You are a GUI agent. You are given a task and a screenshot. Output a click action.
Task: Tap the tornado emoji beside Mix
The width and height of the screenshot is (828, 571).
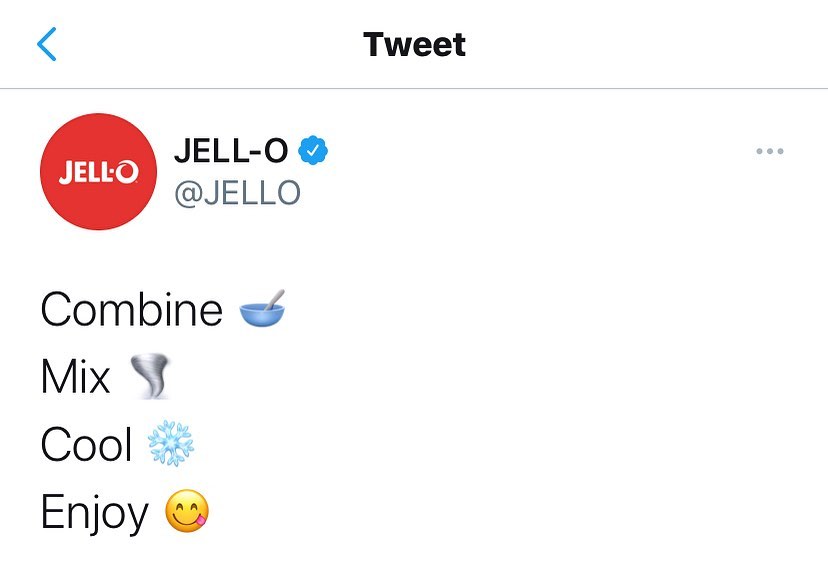tap(150, 378)
